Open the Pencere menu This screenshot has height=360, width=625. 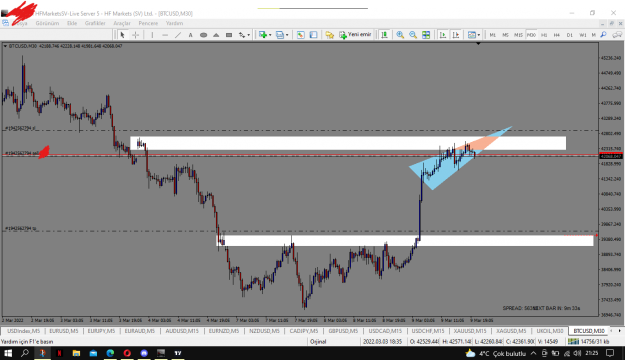point(148,24)
